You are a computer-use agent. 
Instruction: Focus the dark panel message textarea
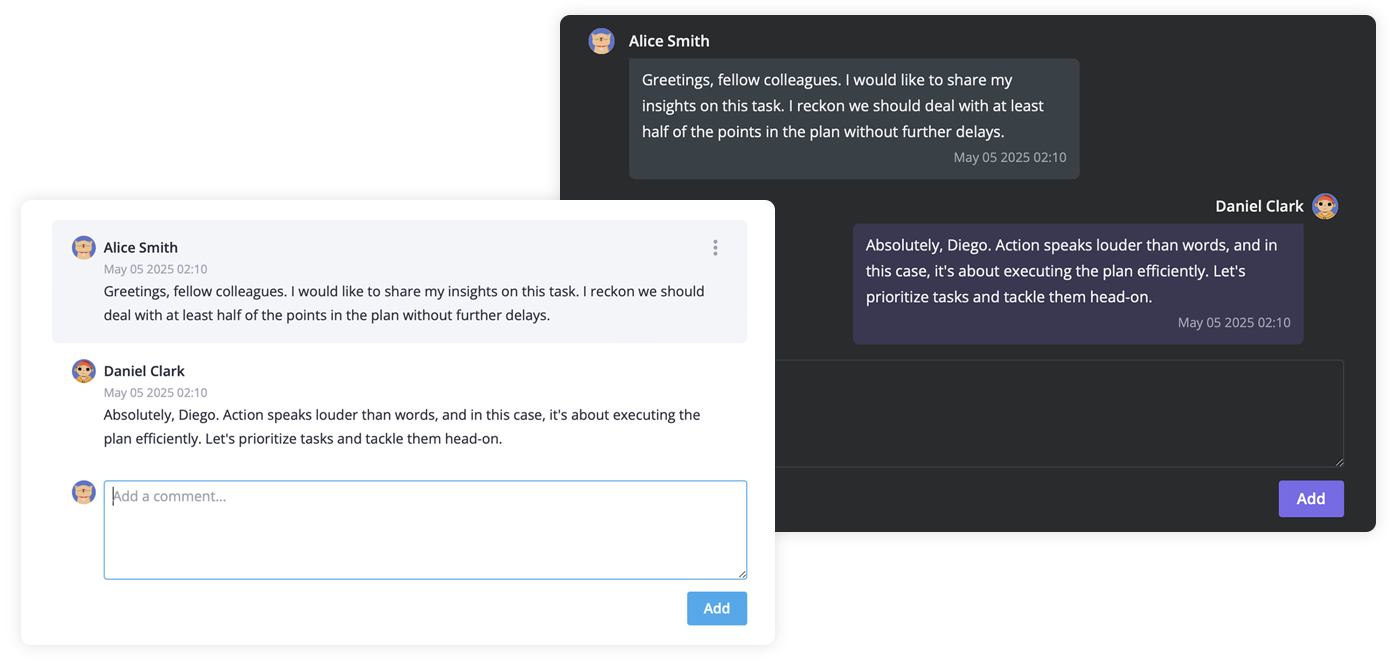pos(1059,413)
